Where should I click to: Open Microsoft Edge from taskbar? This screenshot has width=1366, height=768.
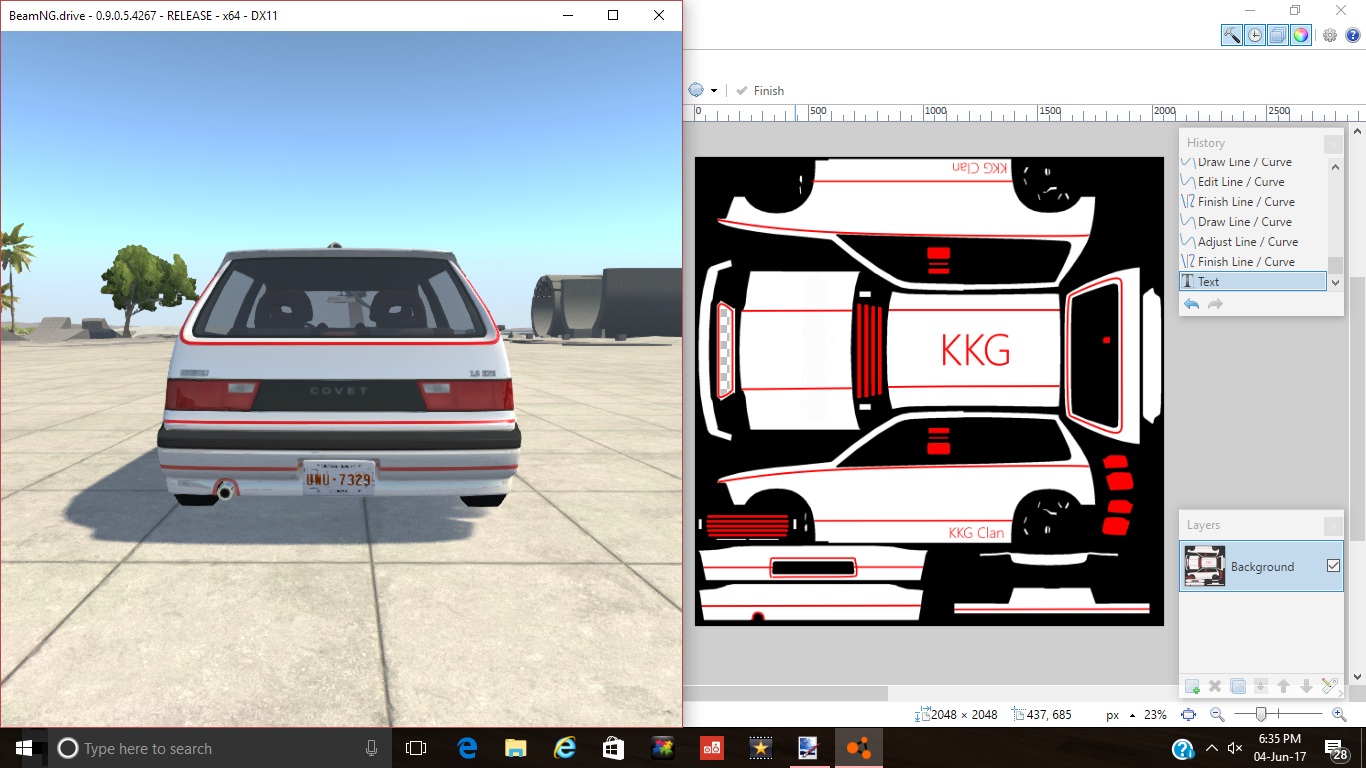(x=467, y=748)
